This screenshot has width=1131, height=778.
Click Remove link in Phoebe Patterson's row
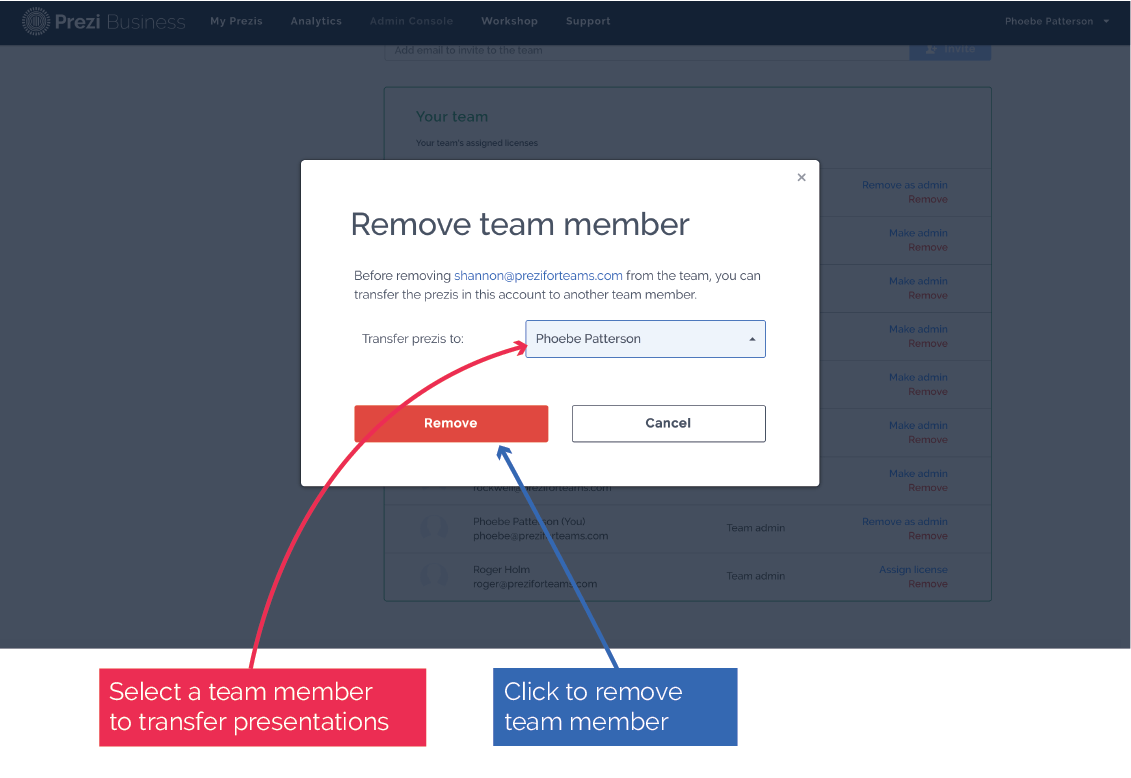coord(927,536)
